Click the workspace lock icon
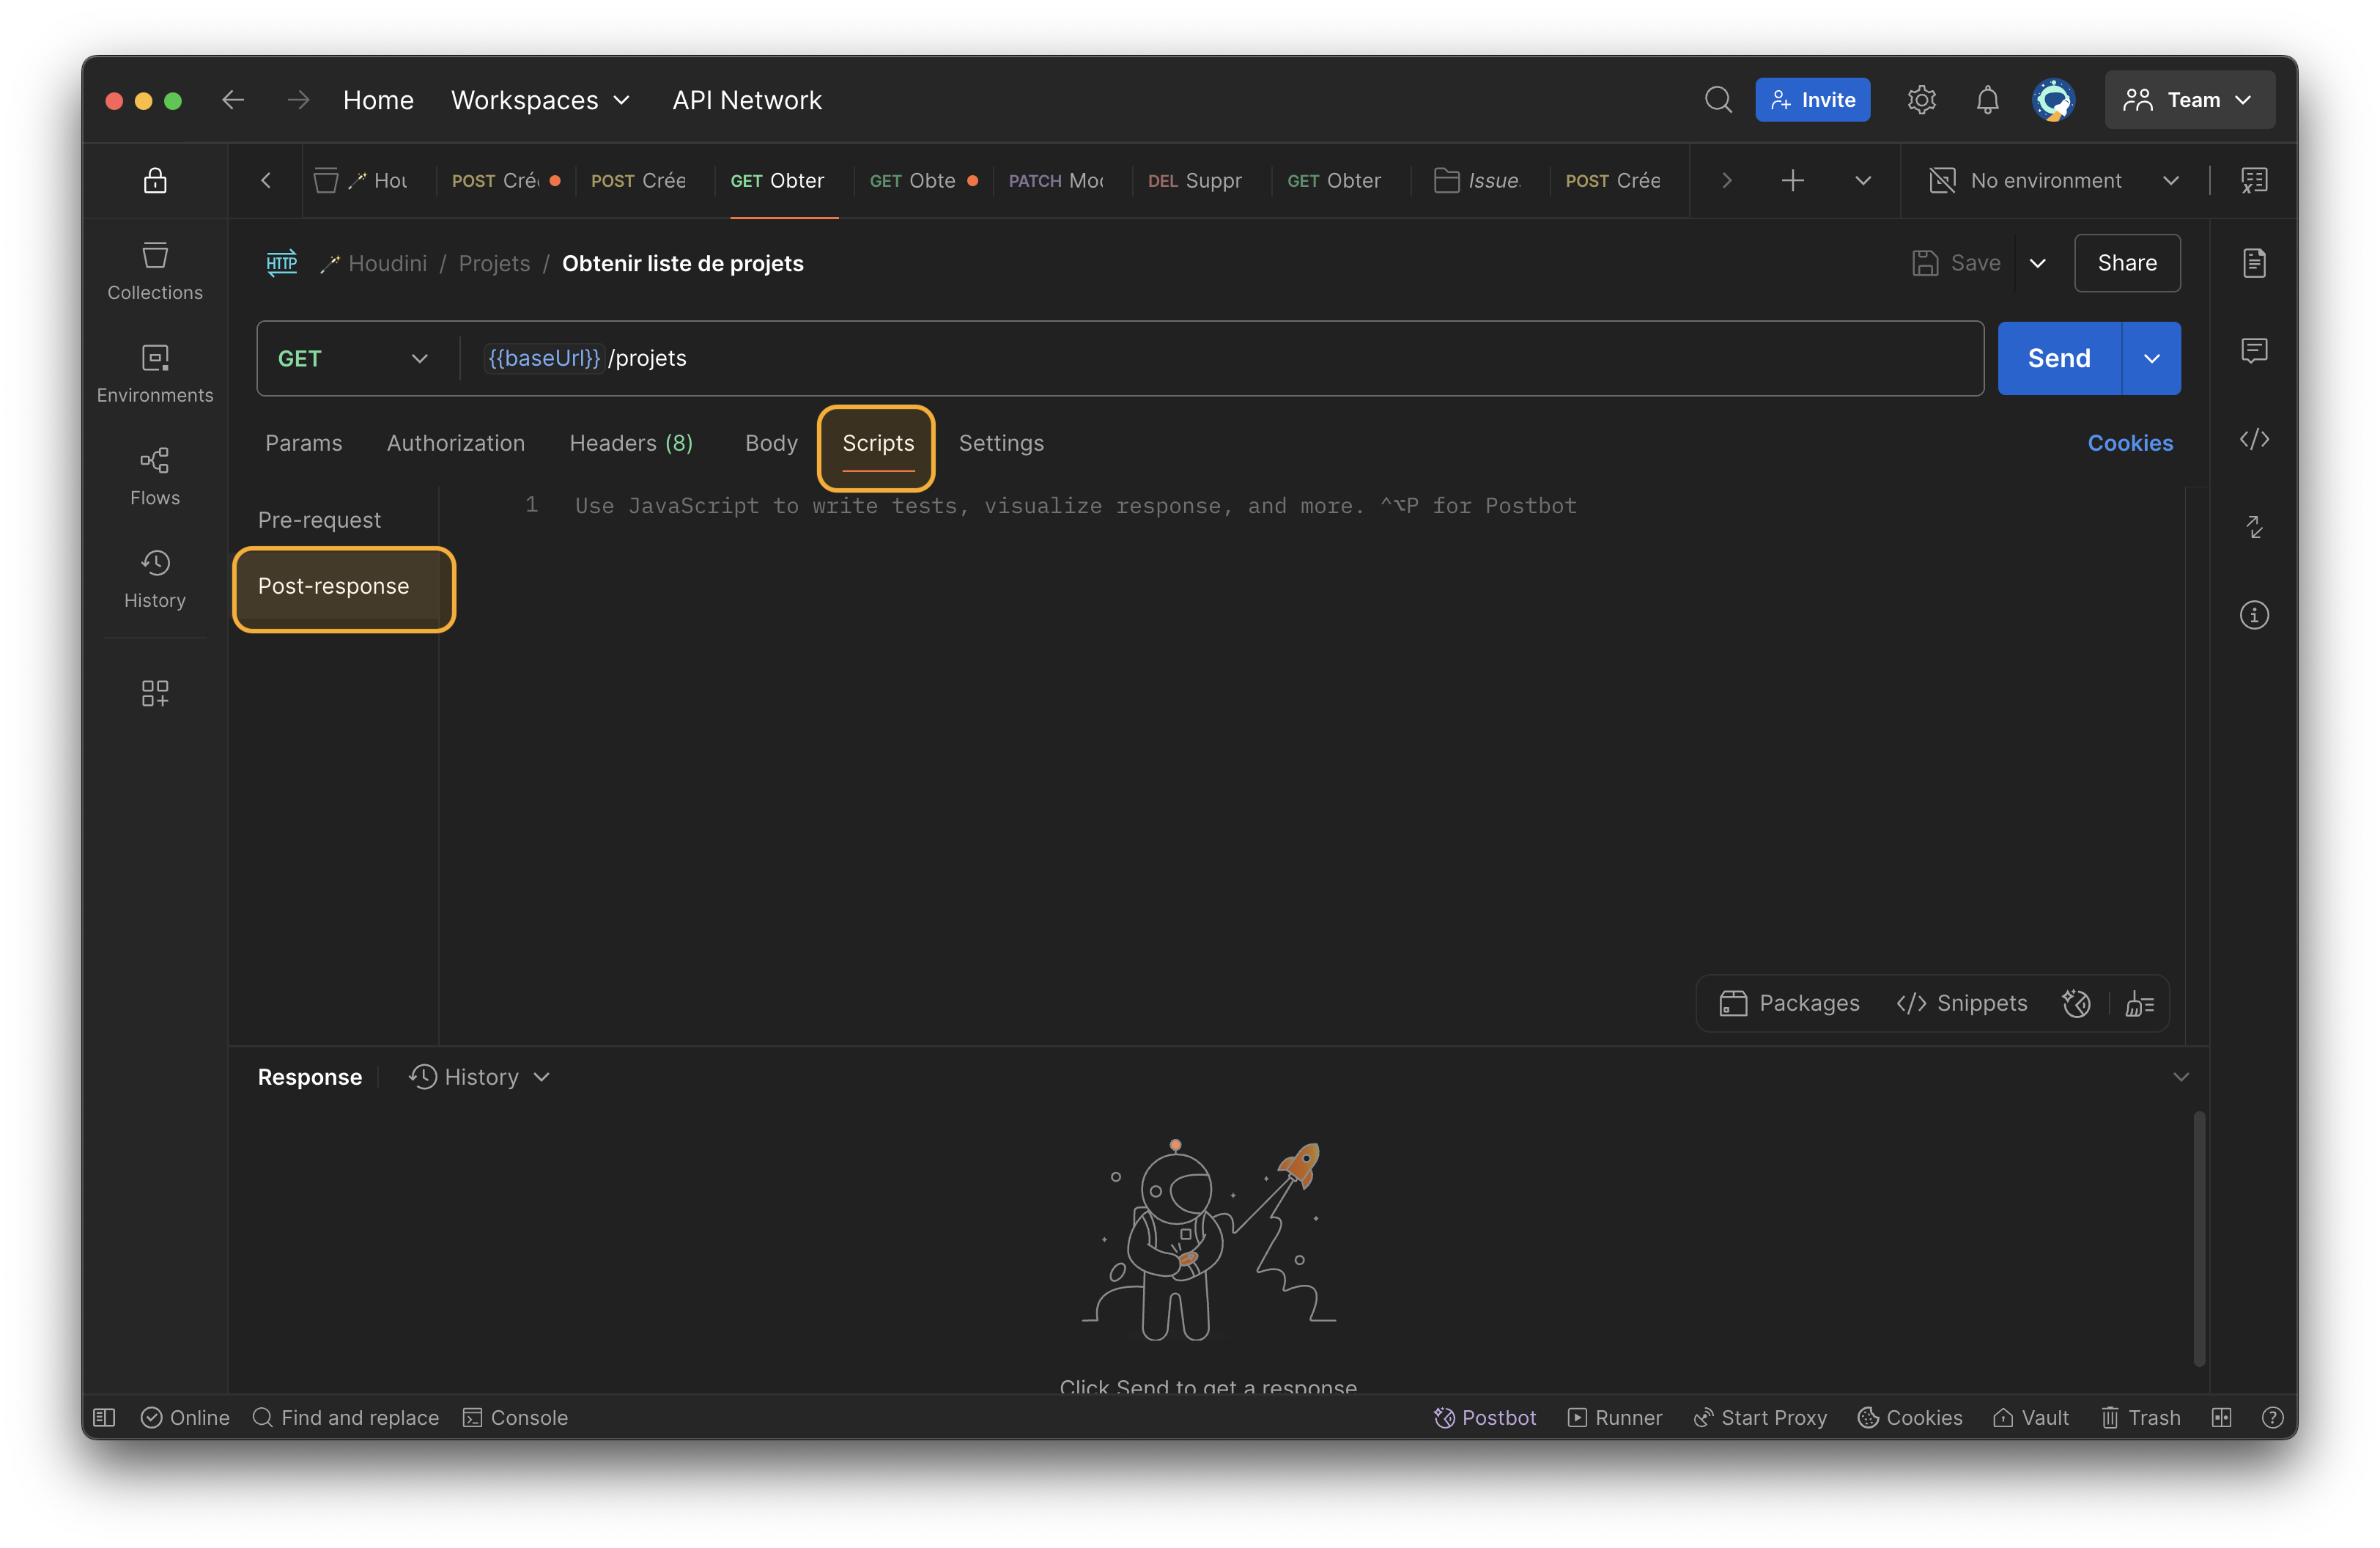Viewport: 2380px width, 1548px height. (155, 180)
